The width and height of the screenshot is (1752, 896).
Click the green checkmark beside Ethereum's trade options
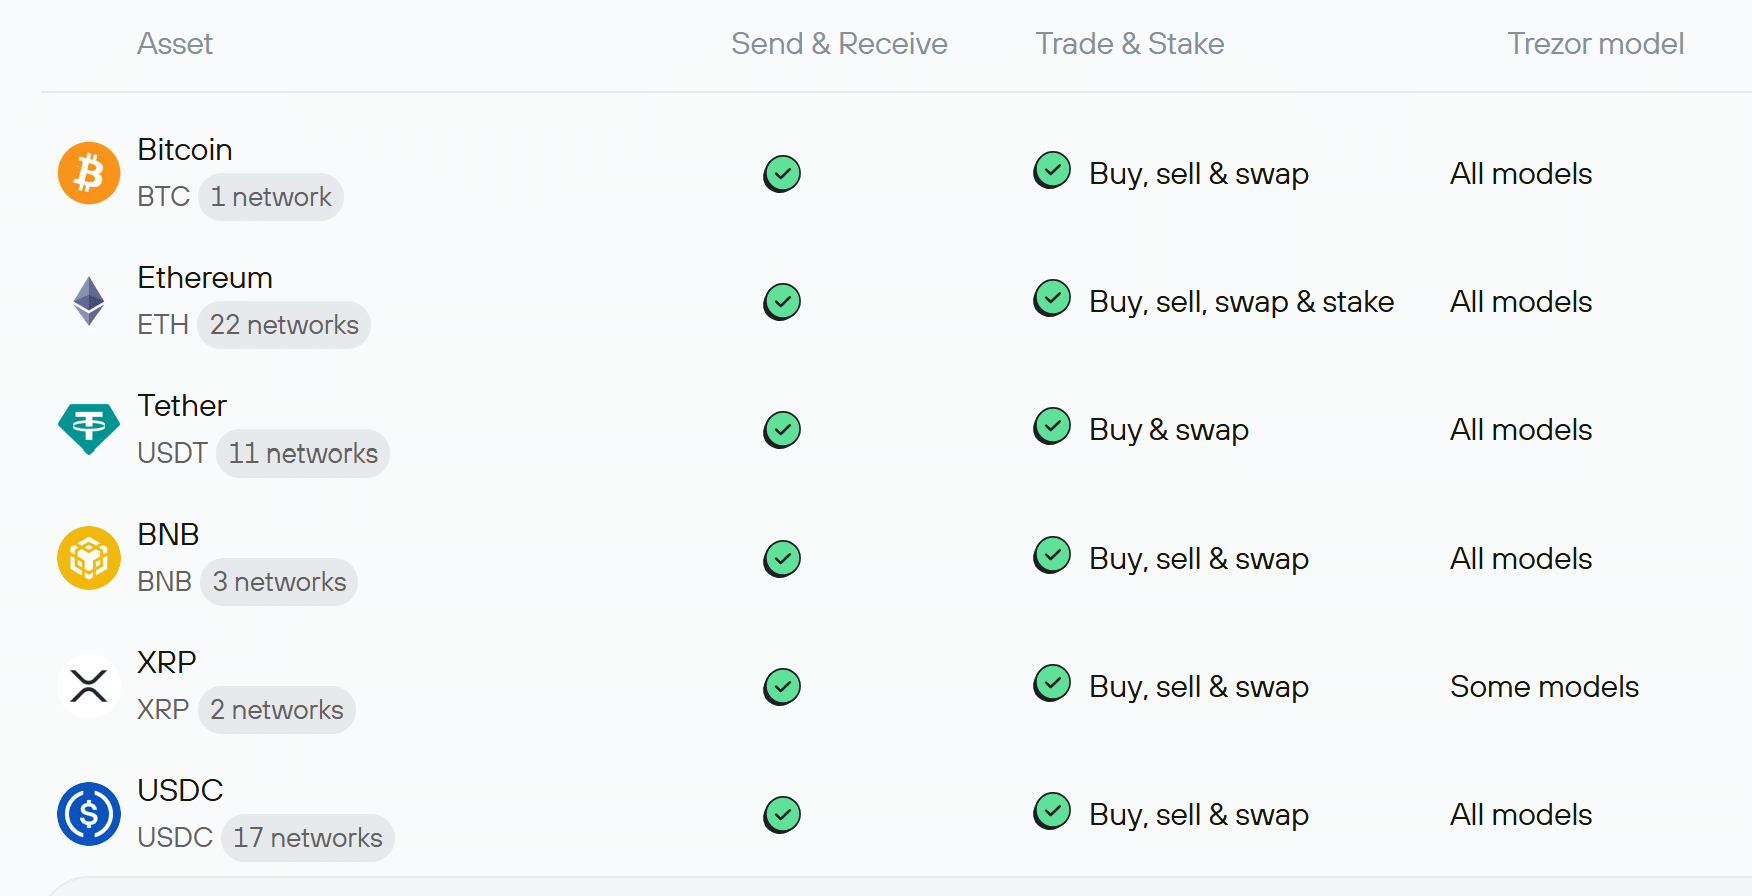click(1052, 298)
